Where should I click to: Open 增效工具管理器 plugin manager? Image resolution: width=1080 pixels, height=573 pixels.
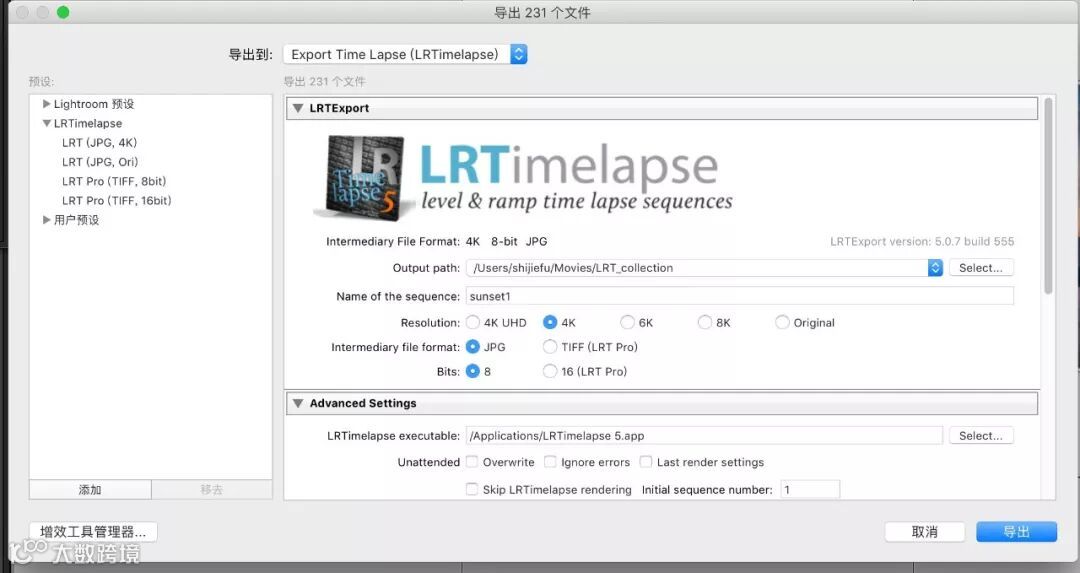click(93, 532)
